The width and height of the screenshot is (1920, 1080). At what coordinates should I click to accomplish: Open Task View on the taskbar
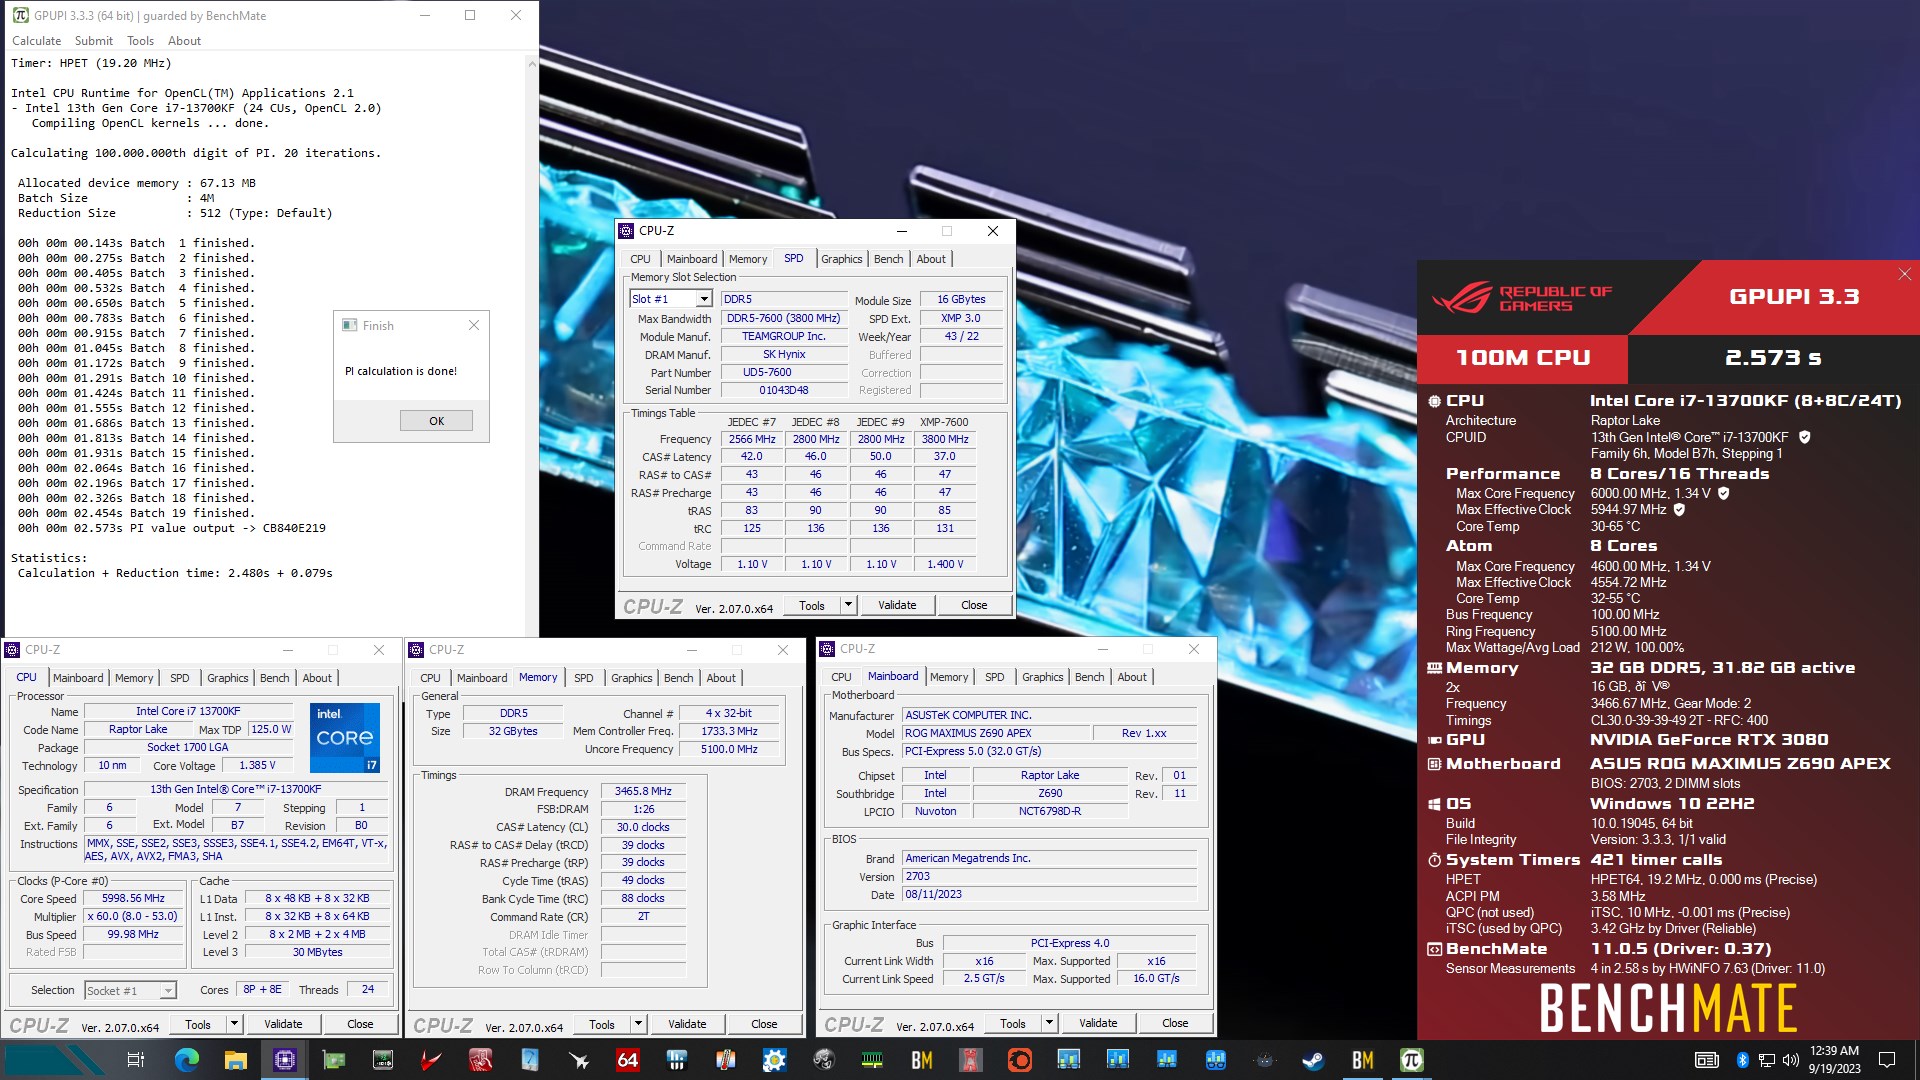(x=136, y=1060)
